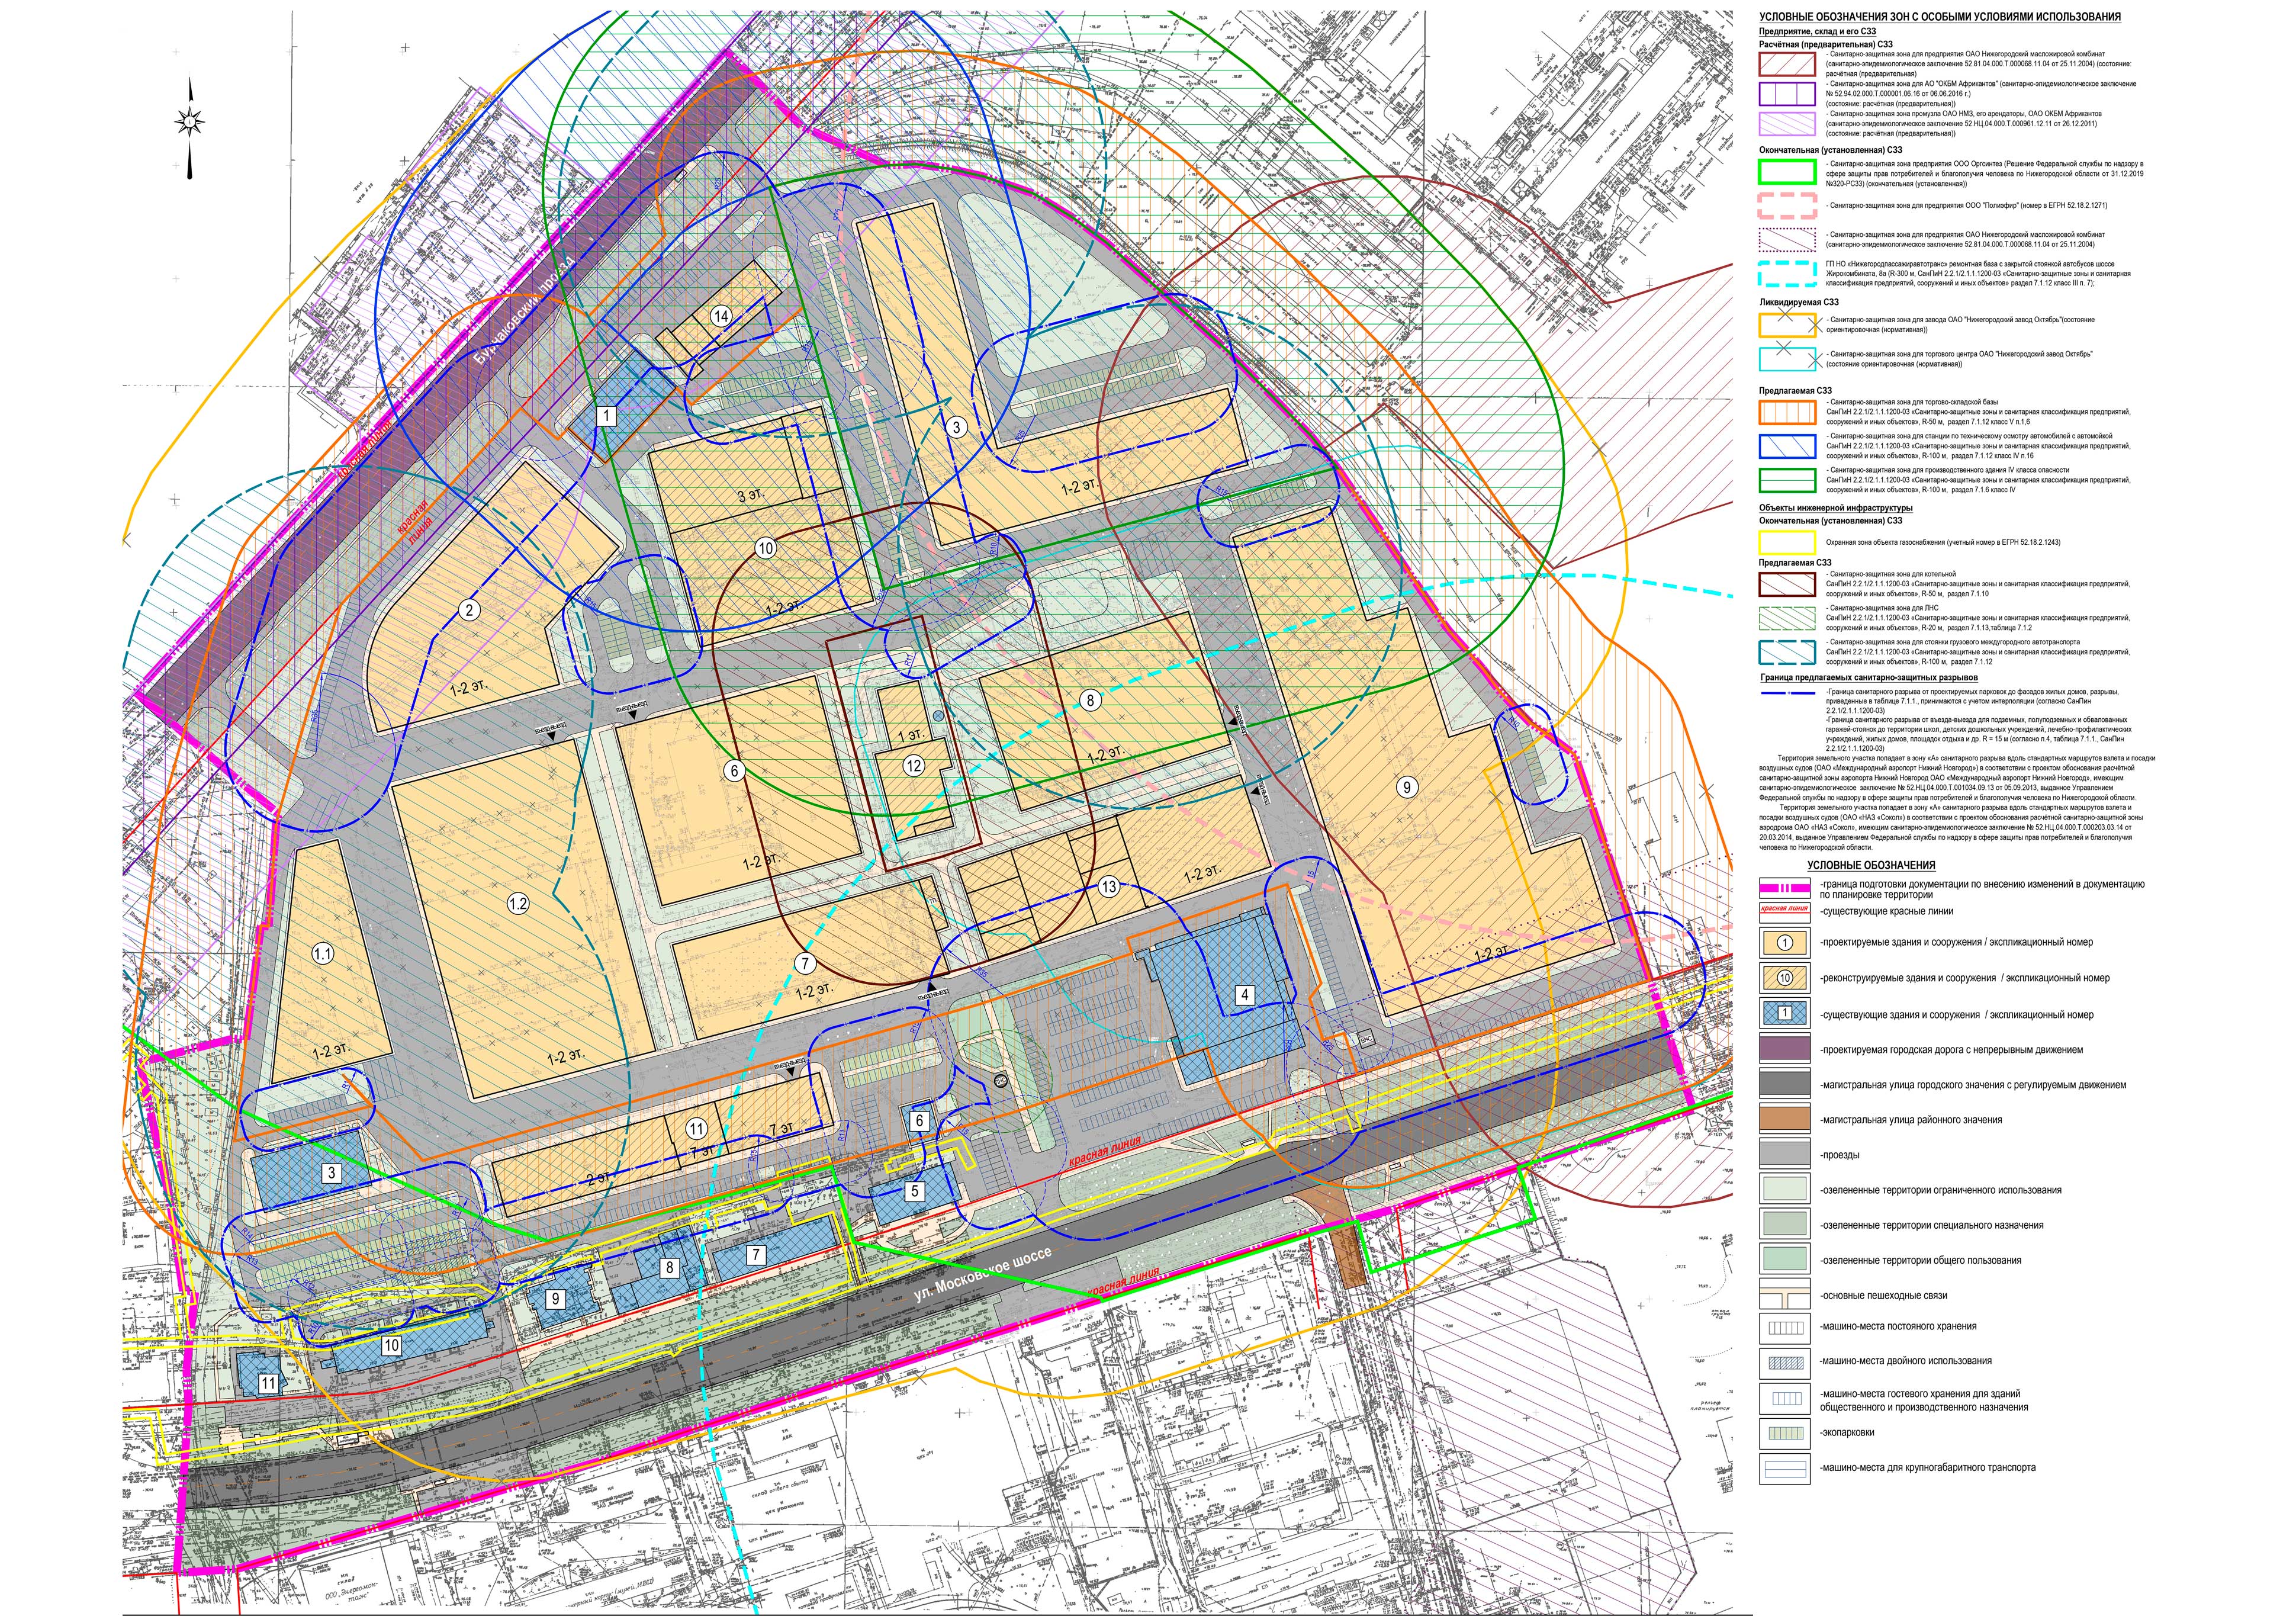Select circled building marker 1.2
The height and width of the screenshot is (1616, 2296).
518,904
